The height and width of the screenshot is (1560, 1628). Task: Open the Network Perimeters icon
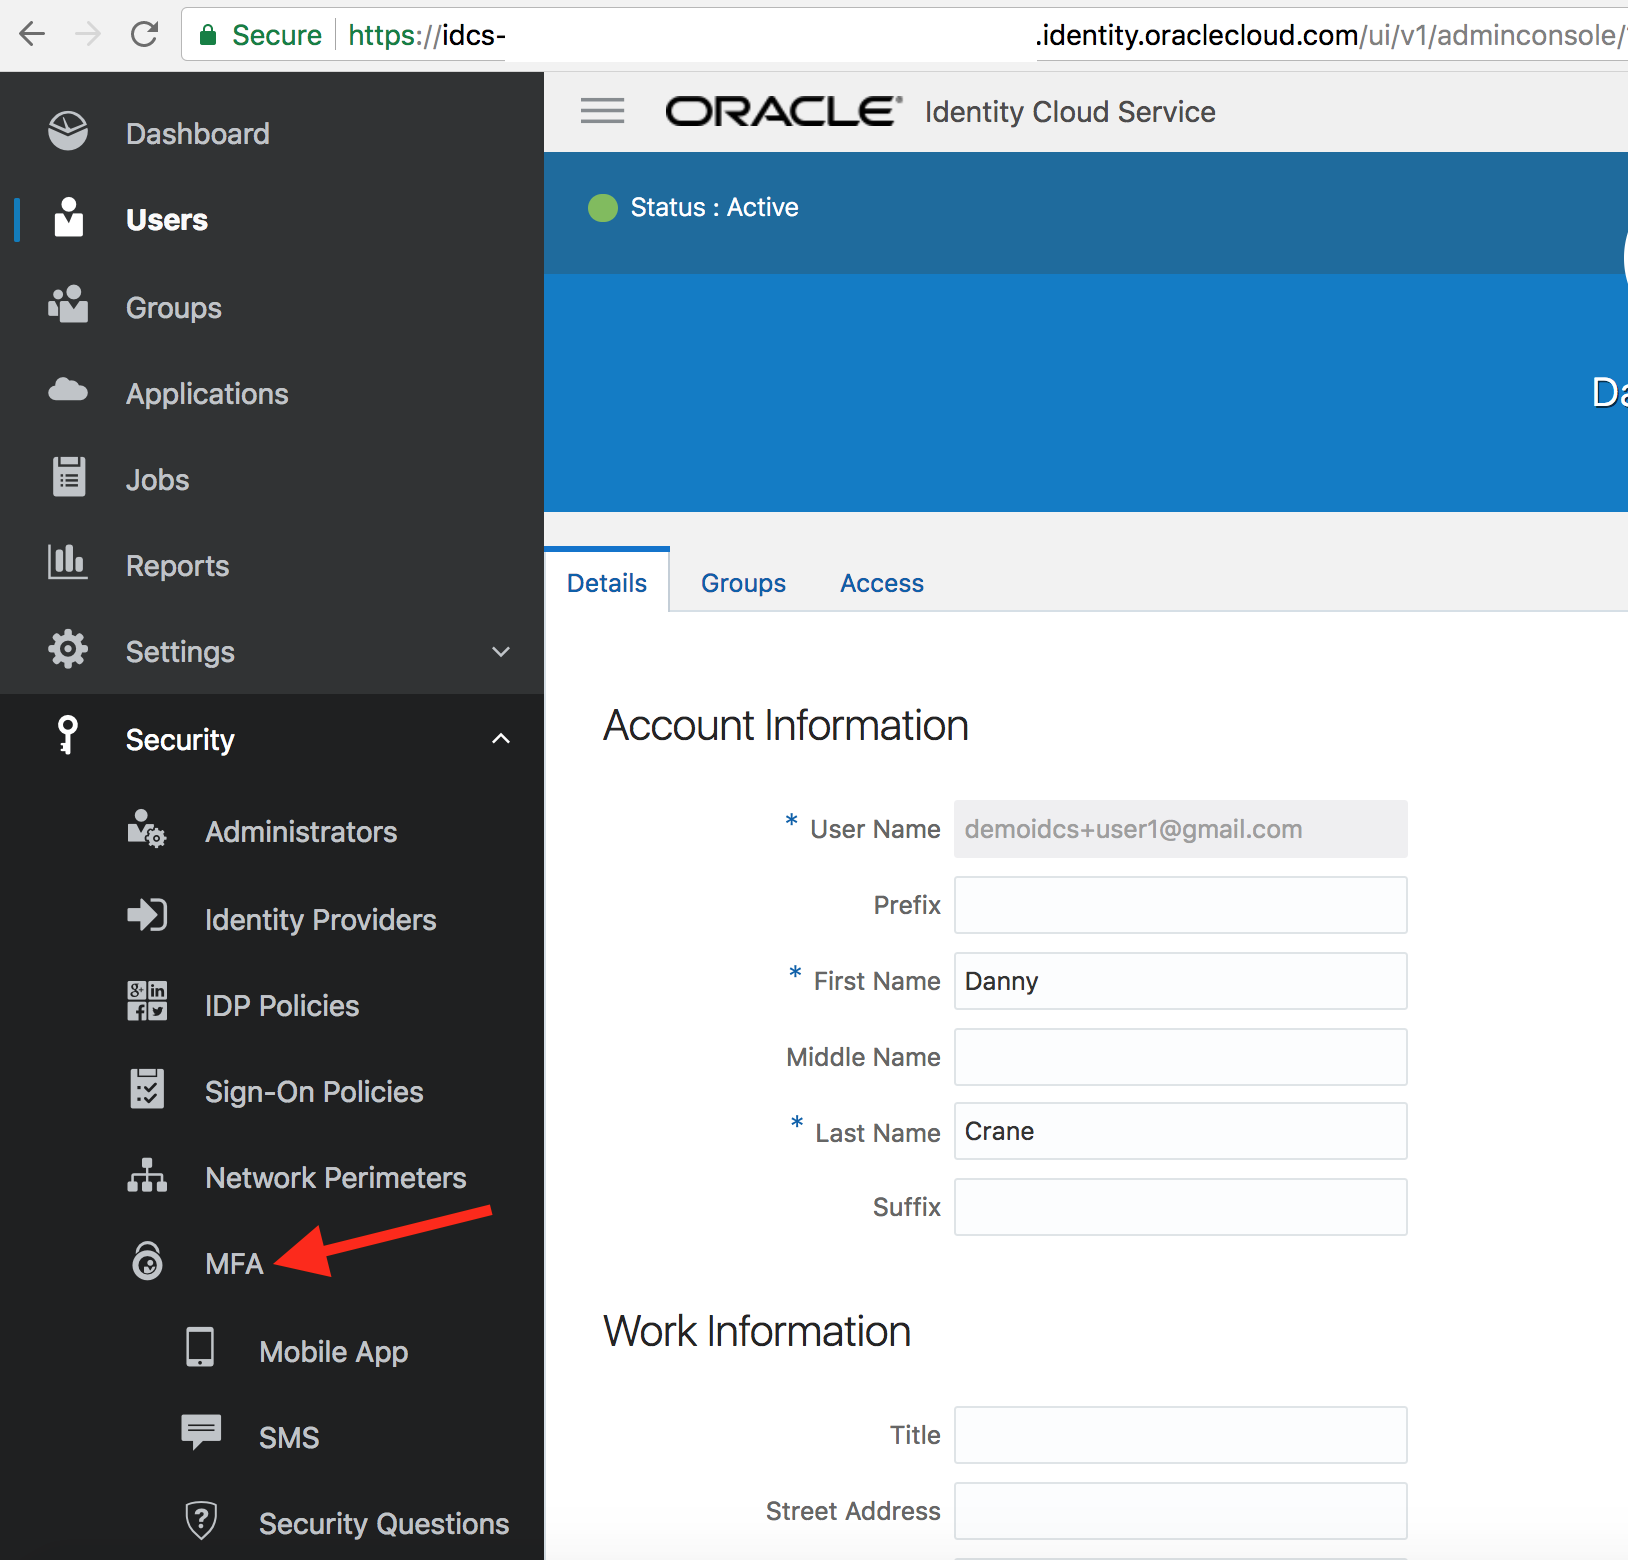[x=147, y=1175]
